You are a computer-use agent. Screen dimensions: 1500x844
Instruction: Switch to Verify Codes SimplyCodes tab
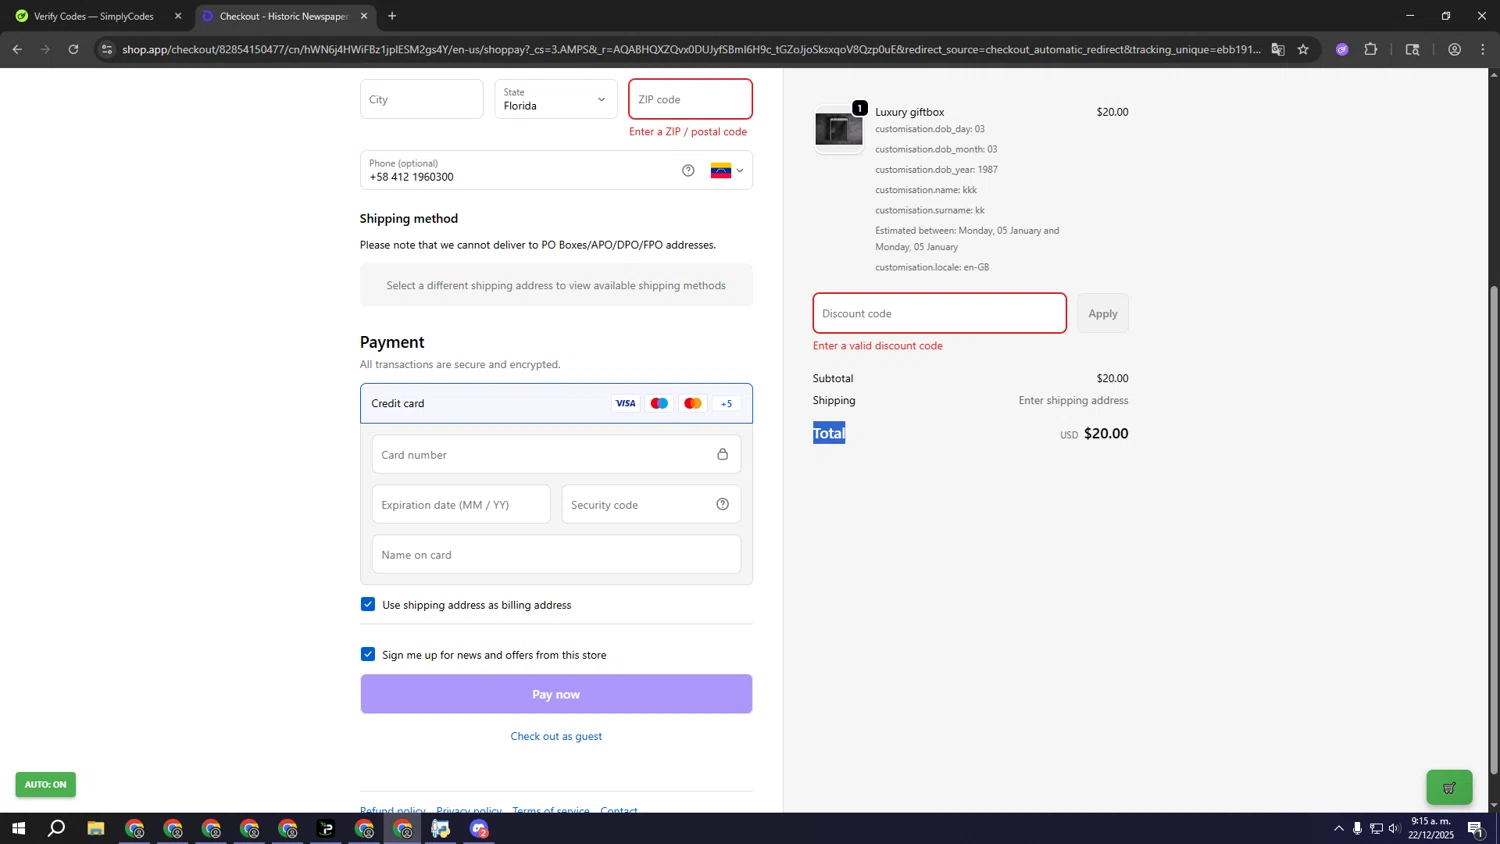click(93, 16)
